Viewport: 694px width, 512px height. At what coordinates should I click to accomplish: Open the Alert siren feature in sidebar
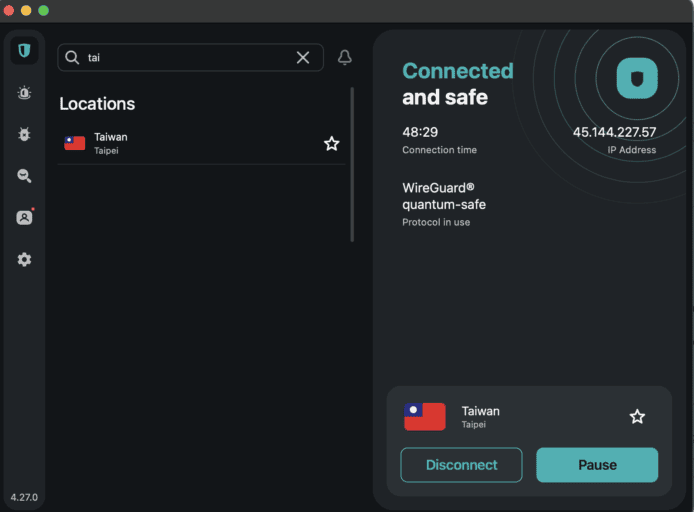pos(24,92)
